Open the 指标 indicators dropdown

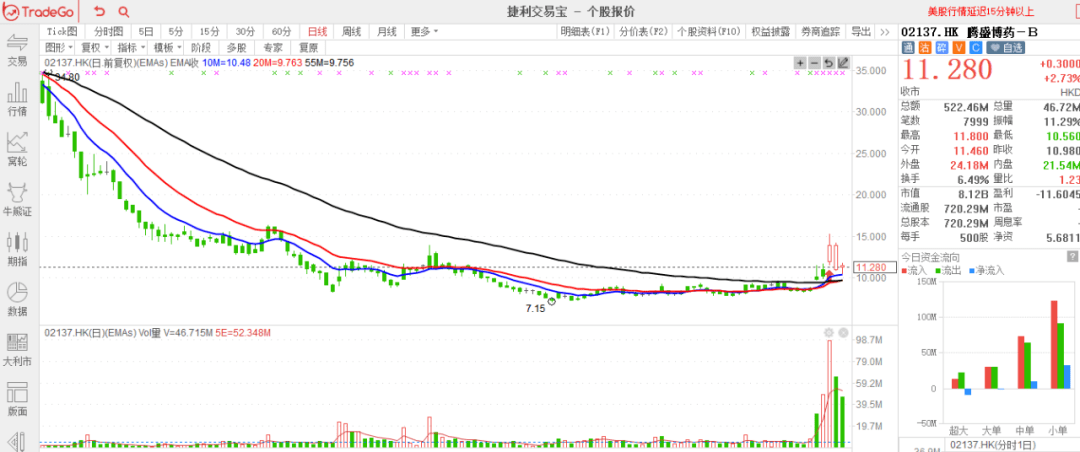pos(130,48)
